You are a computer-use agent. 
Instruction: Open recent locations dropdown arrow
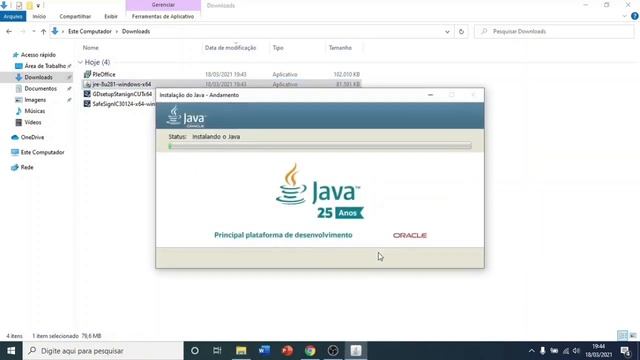click(x=33, y=31)
